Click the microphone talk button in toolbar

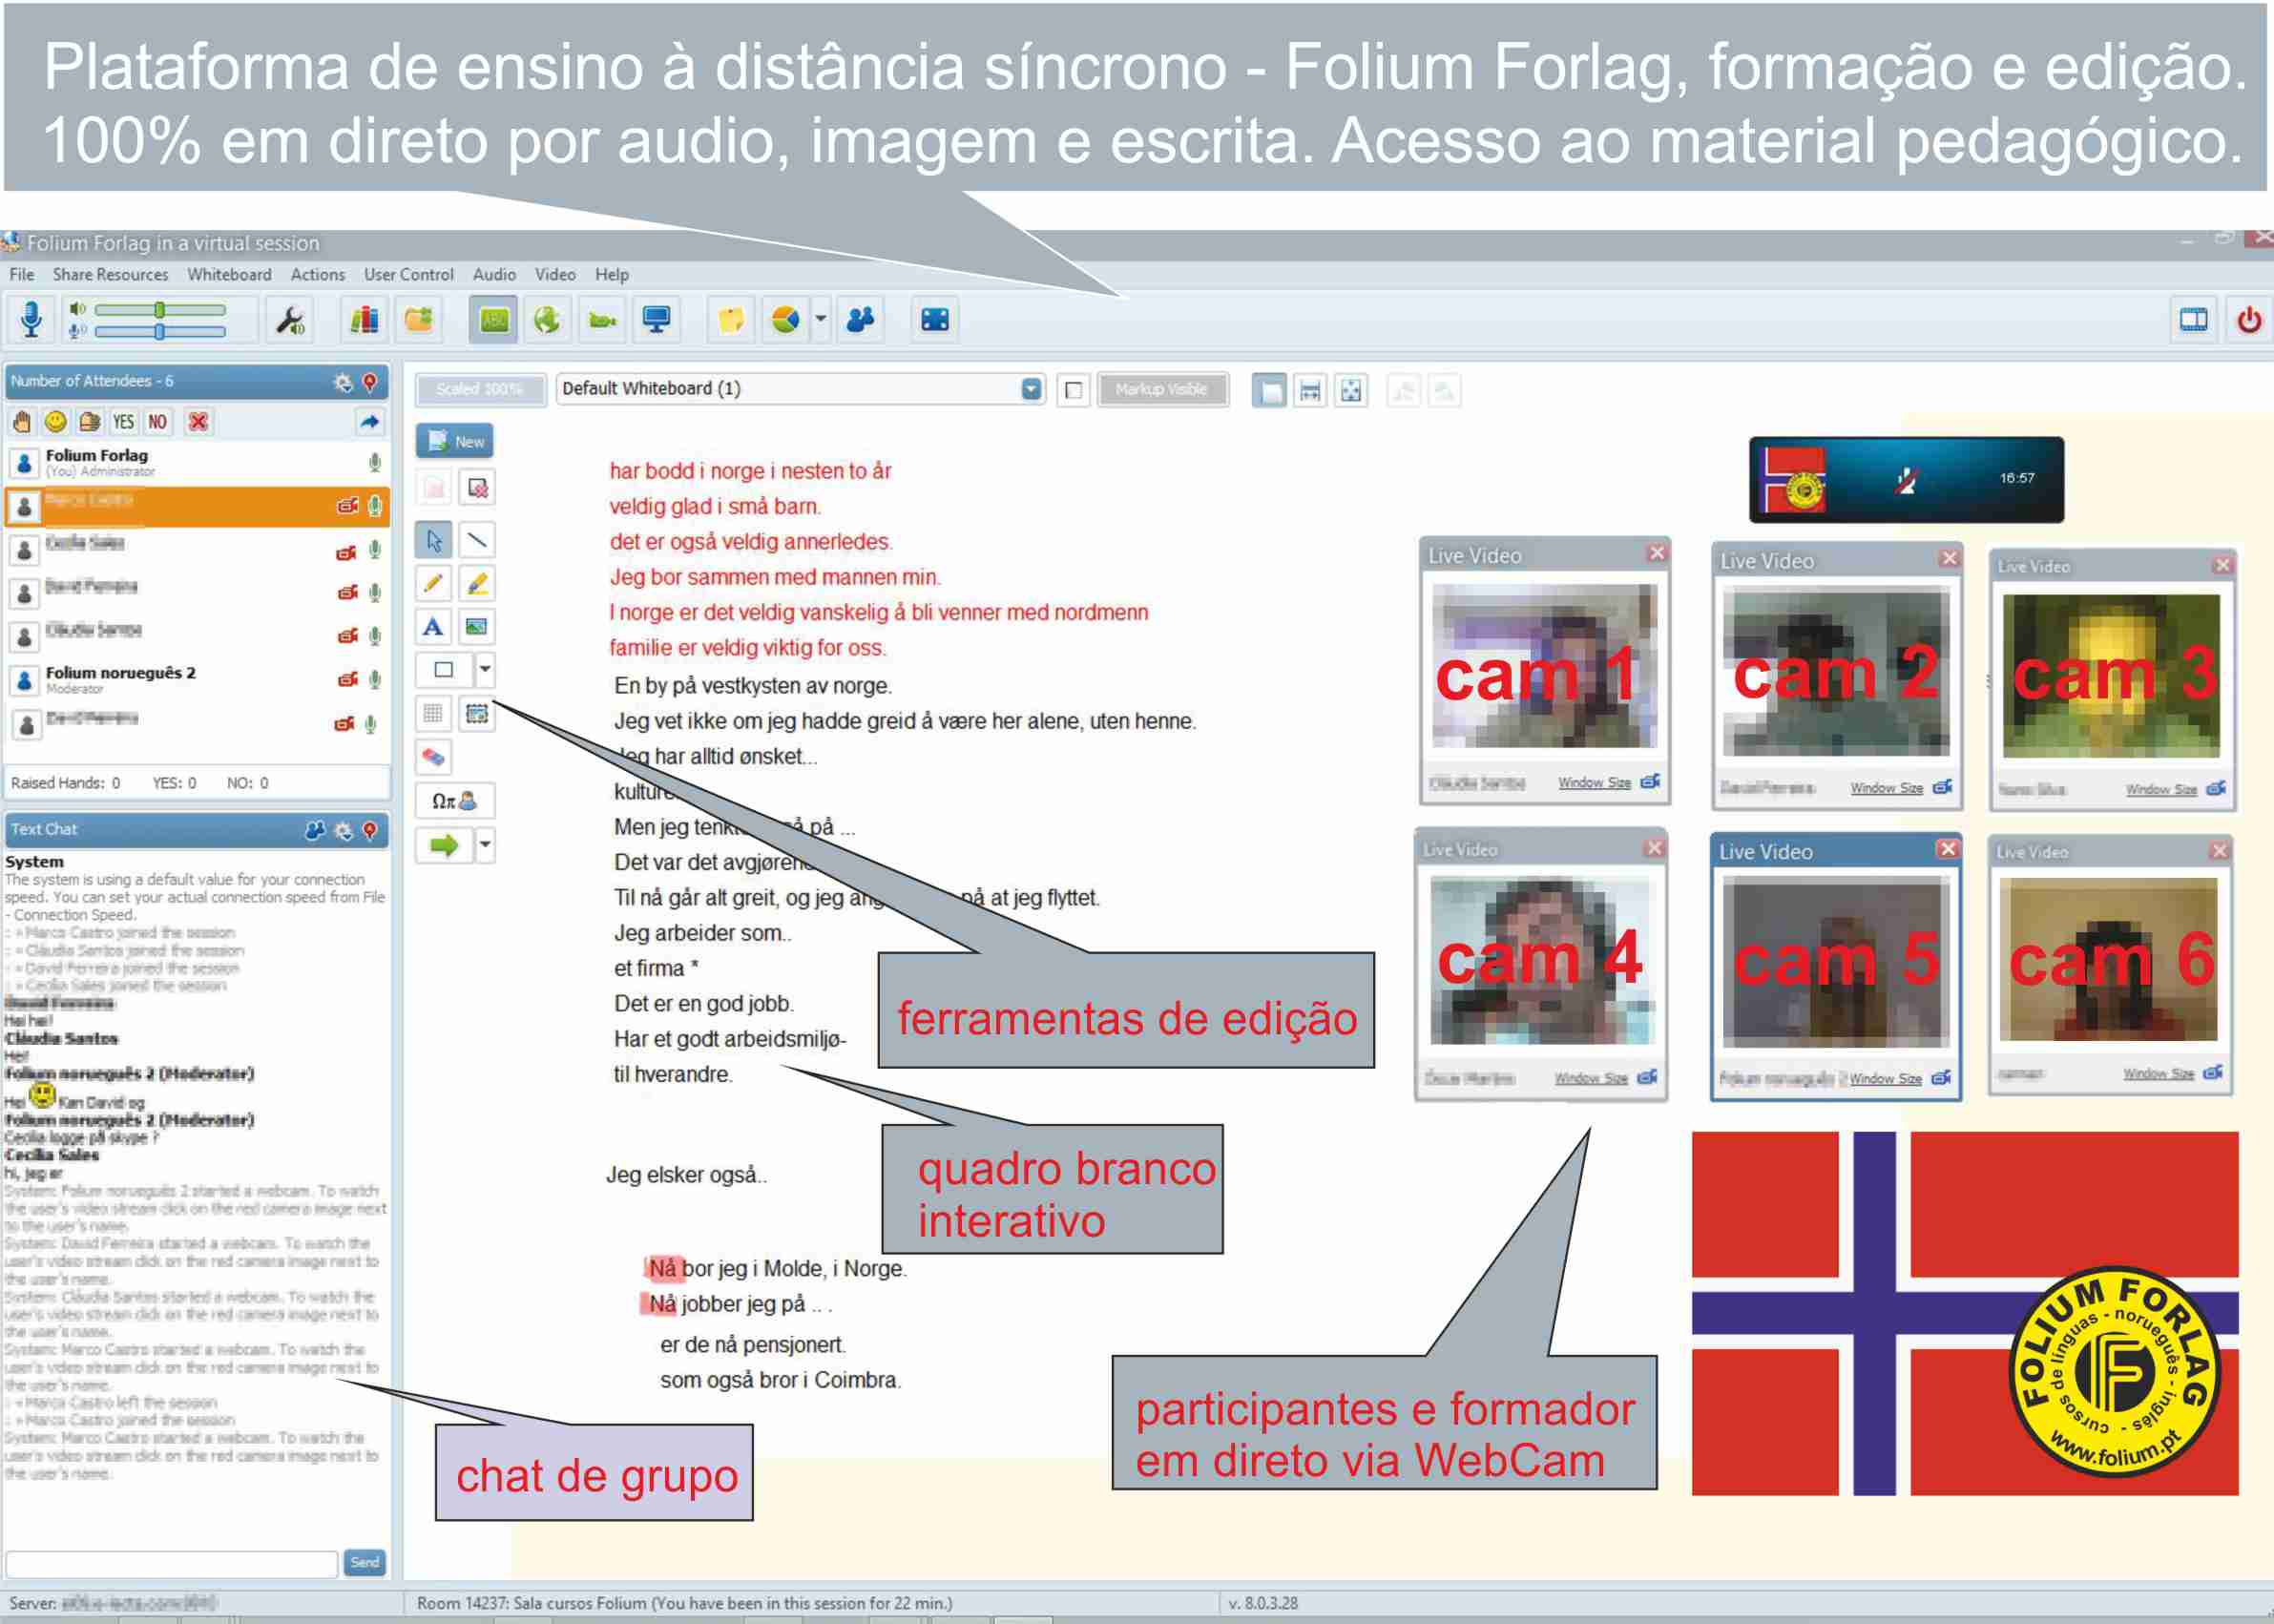(31, 319)
